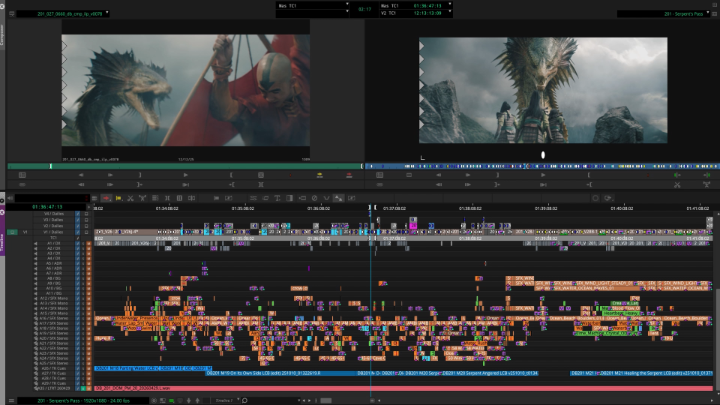Select the Timeline vertical tab

tap(2, 241)
